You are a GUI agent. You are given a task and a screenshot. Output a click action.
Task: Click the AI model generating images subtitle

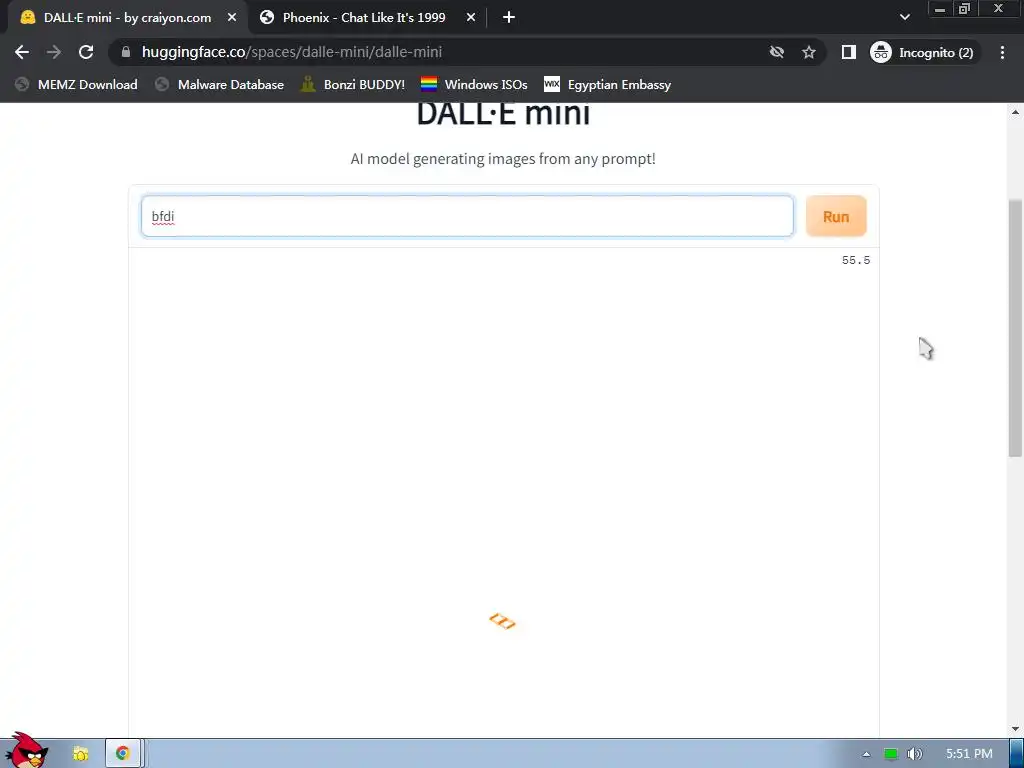coord(503,159)
